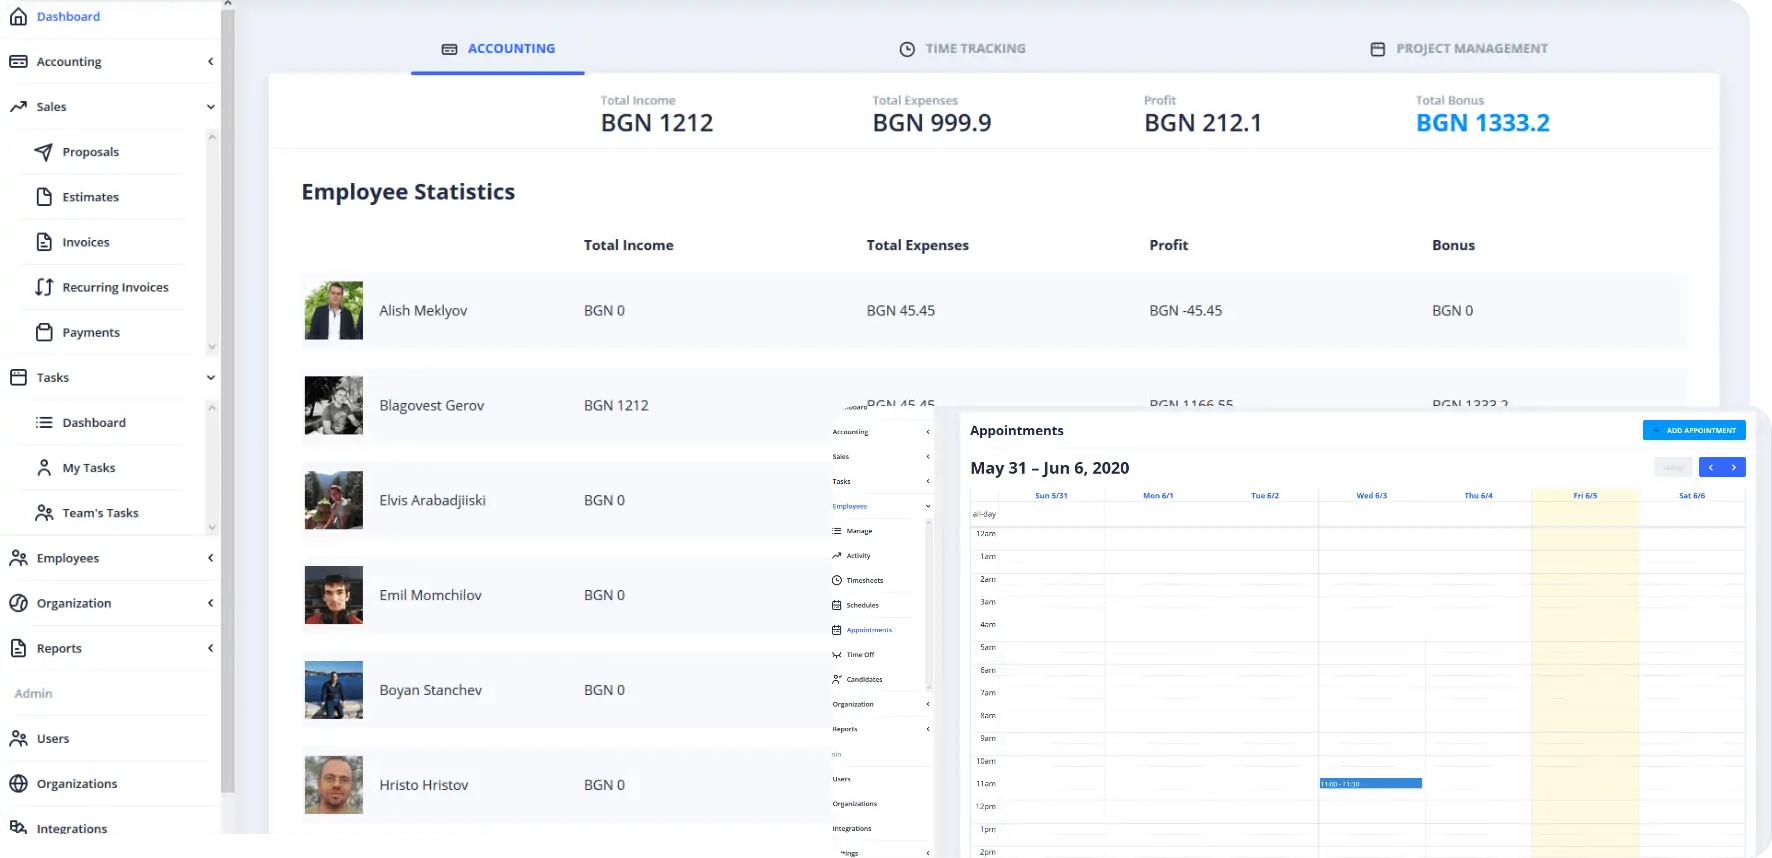Click the Dashboard home icon
This screenshot has width=1772, height=858.
(18, 16)
